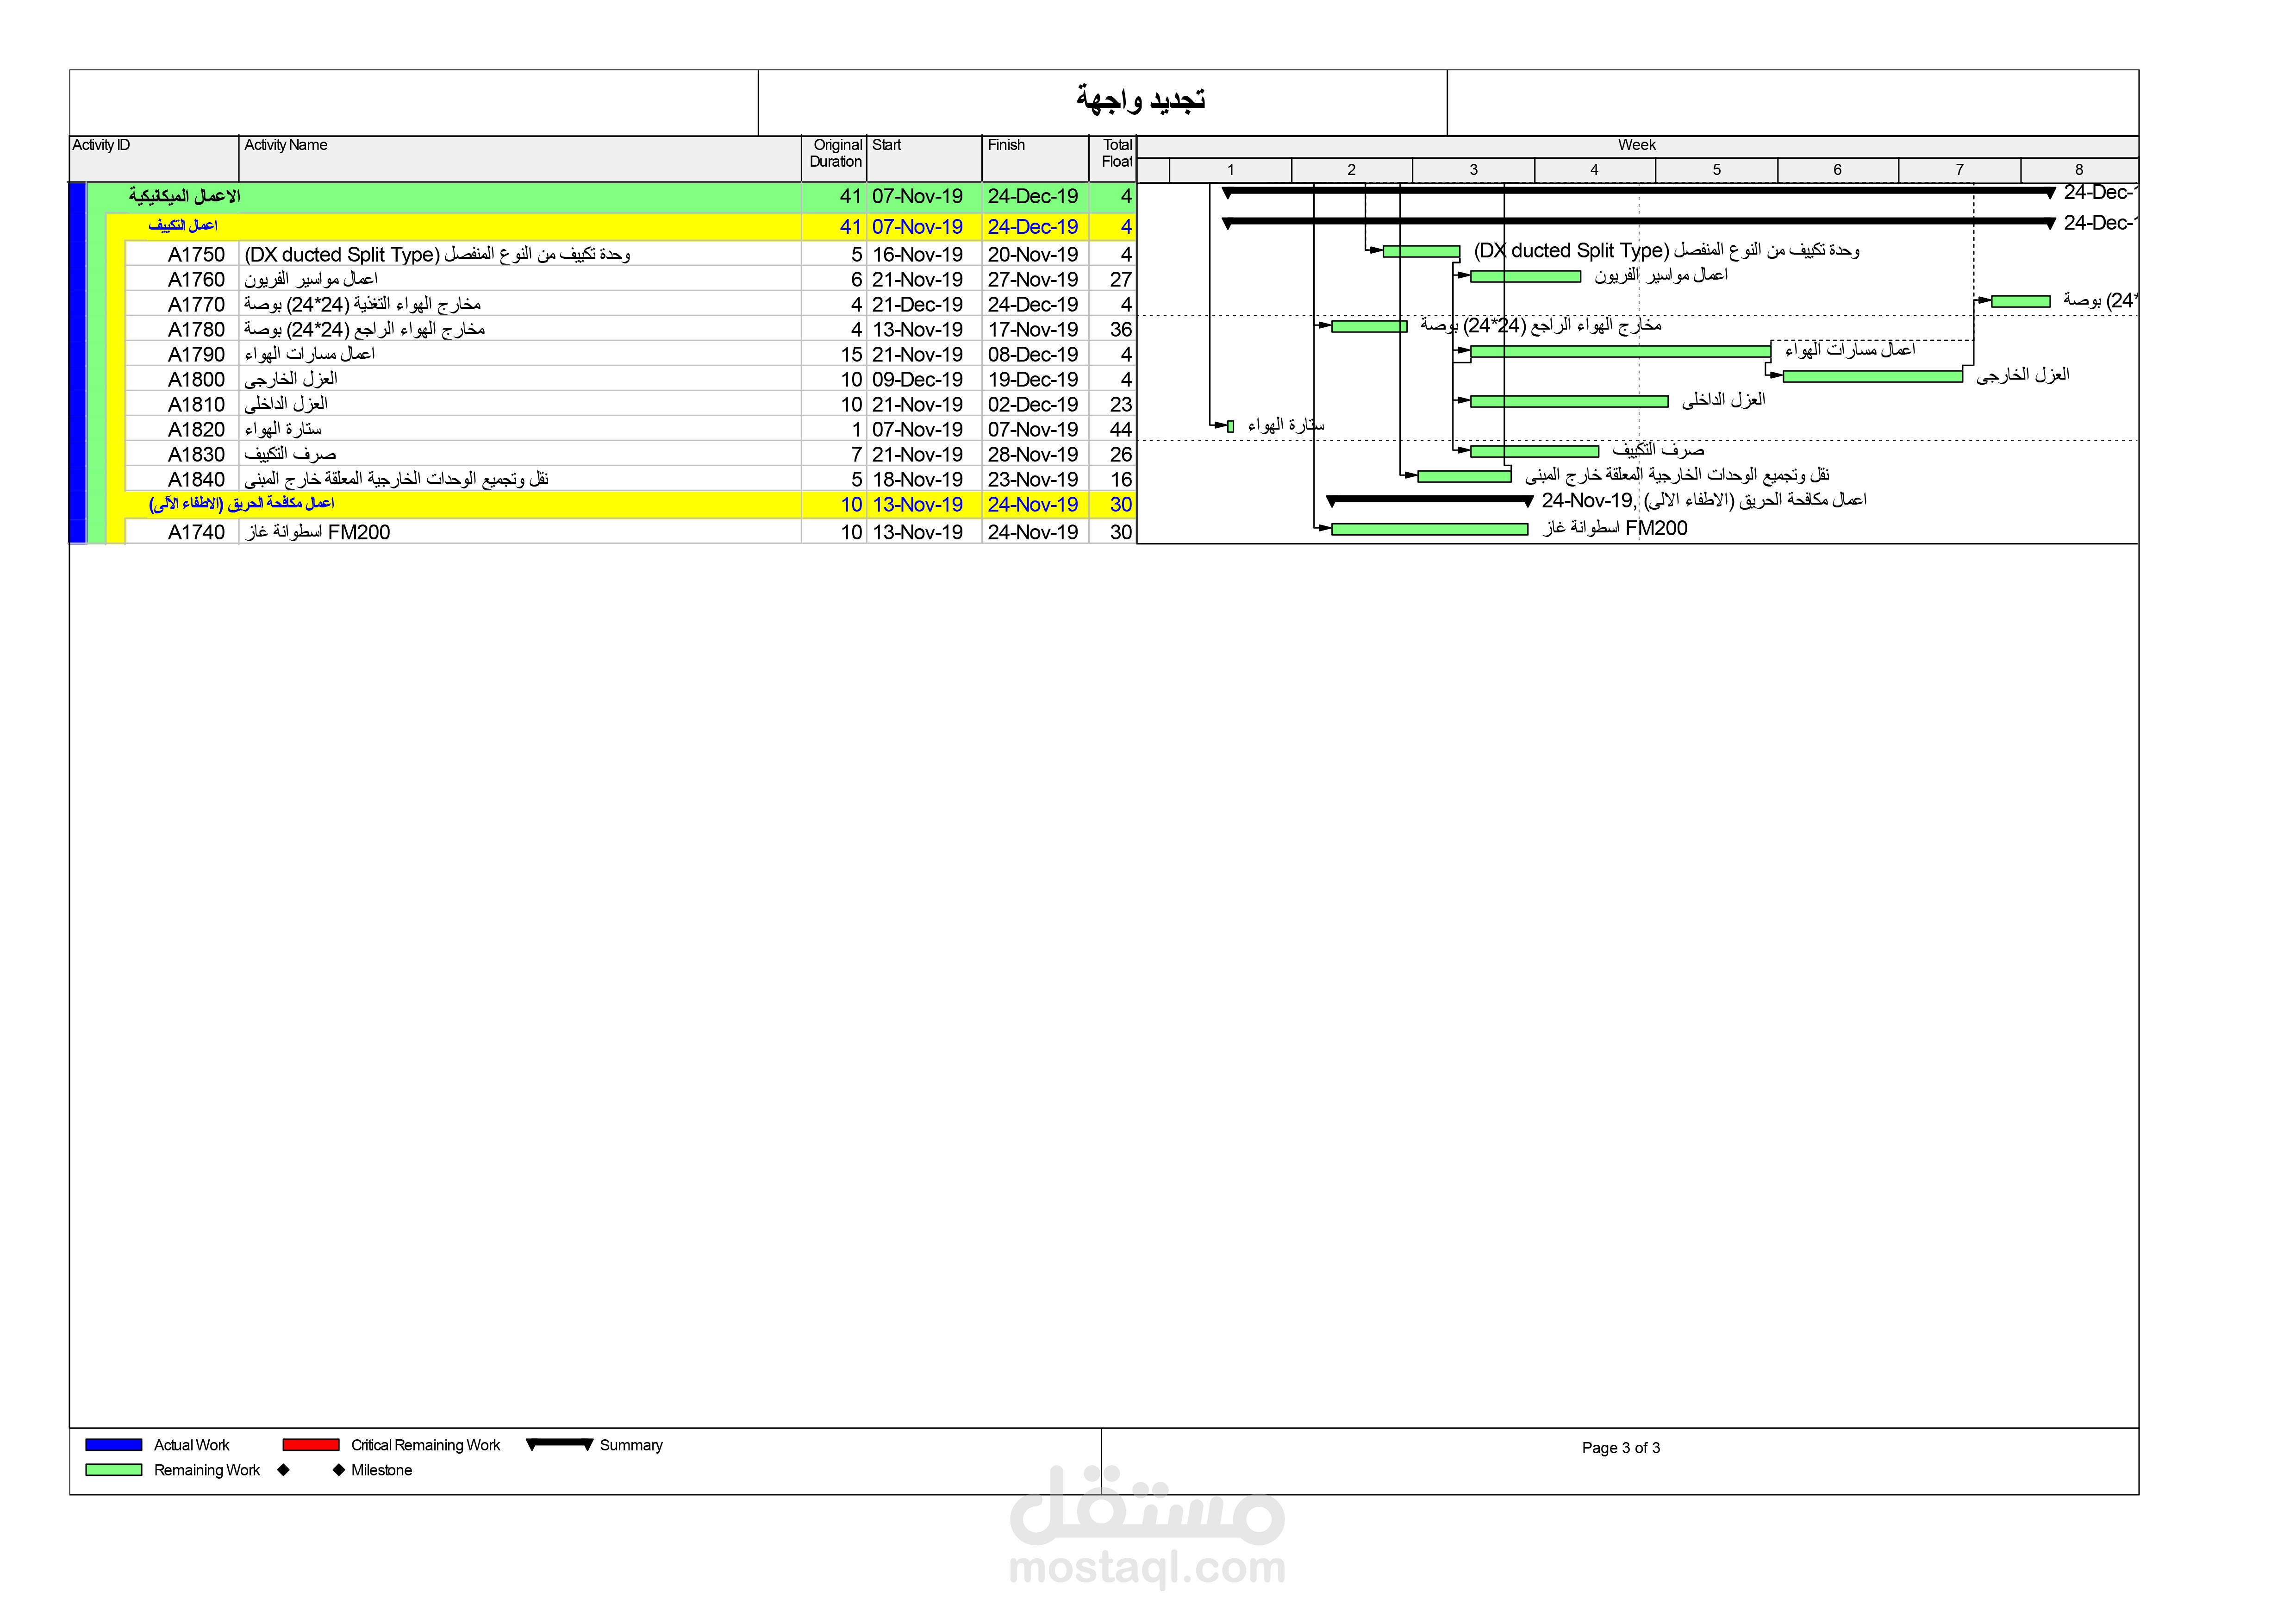Click the Page 3 of 3 footer text

click(1620, 1448)
